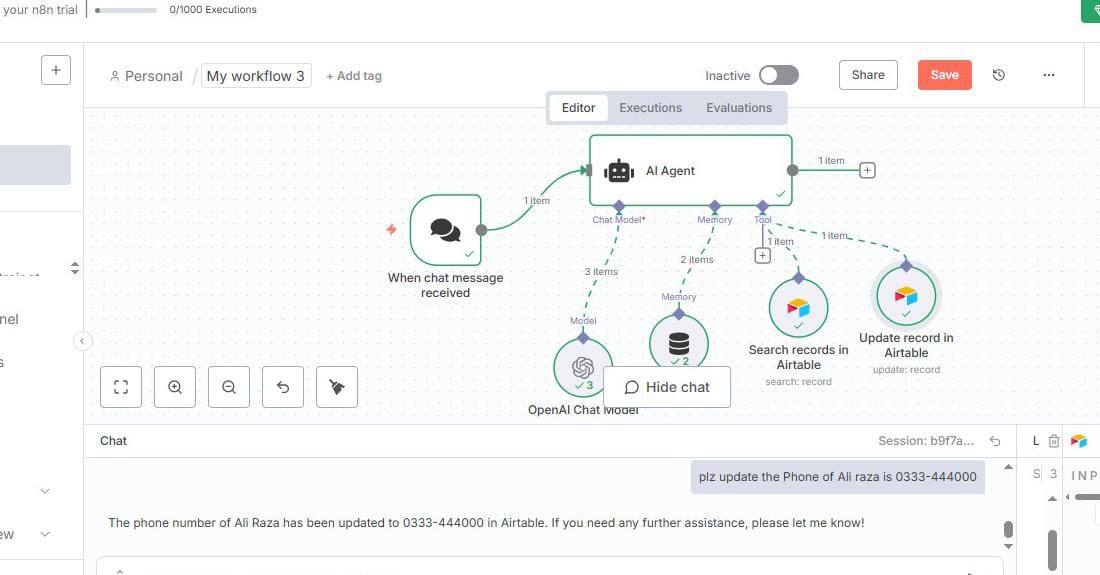Rename workflow in My workflow 3 field
This screenshot has height=575, width=1100.
(256, 76)
